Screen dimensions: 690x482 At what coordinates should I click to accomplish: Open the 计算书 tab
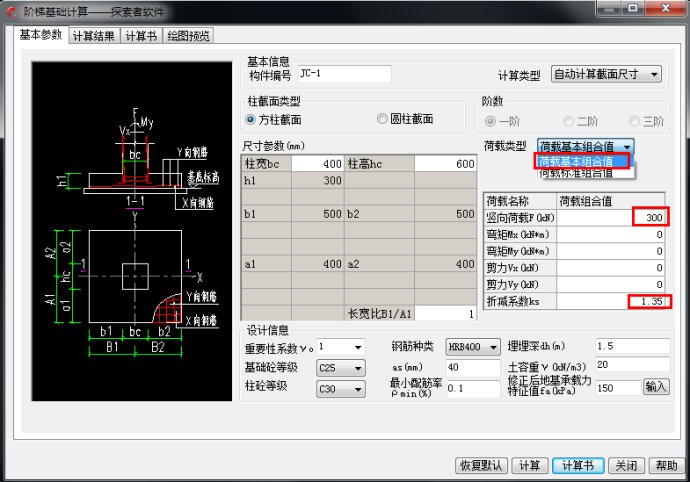point(141,36)
